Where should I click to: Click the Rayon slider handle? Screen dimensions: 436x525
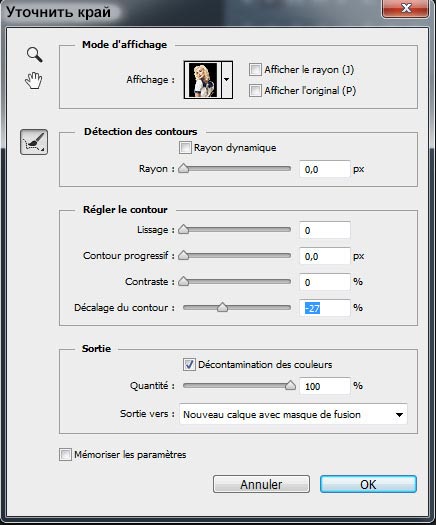[x=184, y=168]
